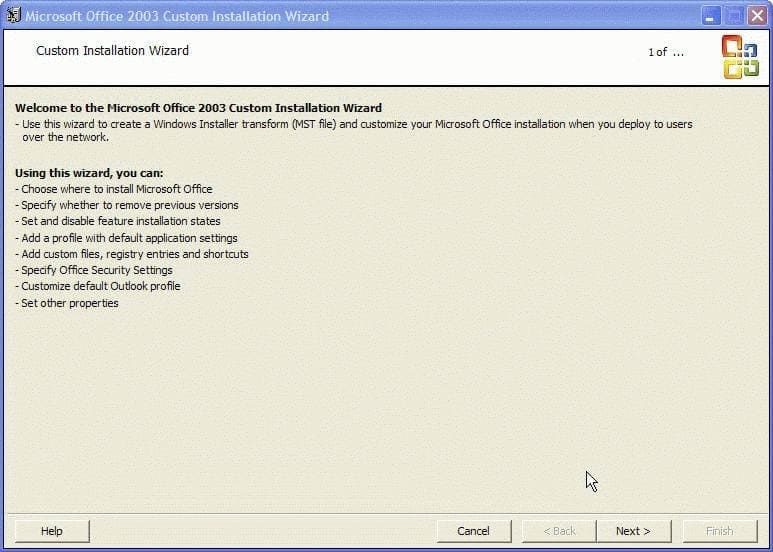Click the Next > button
The width and height of the screenshot is (773, 552).
pyautogui.click(x=633, y=531)
